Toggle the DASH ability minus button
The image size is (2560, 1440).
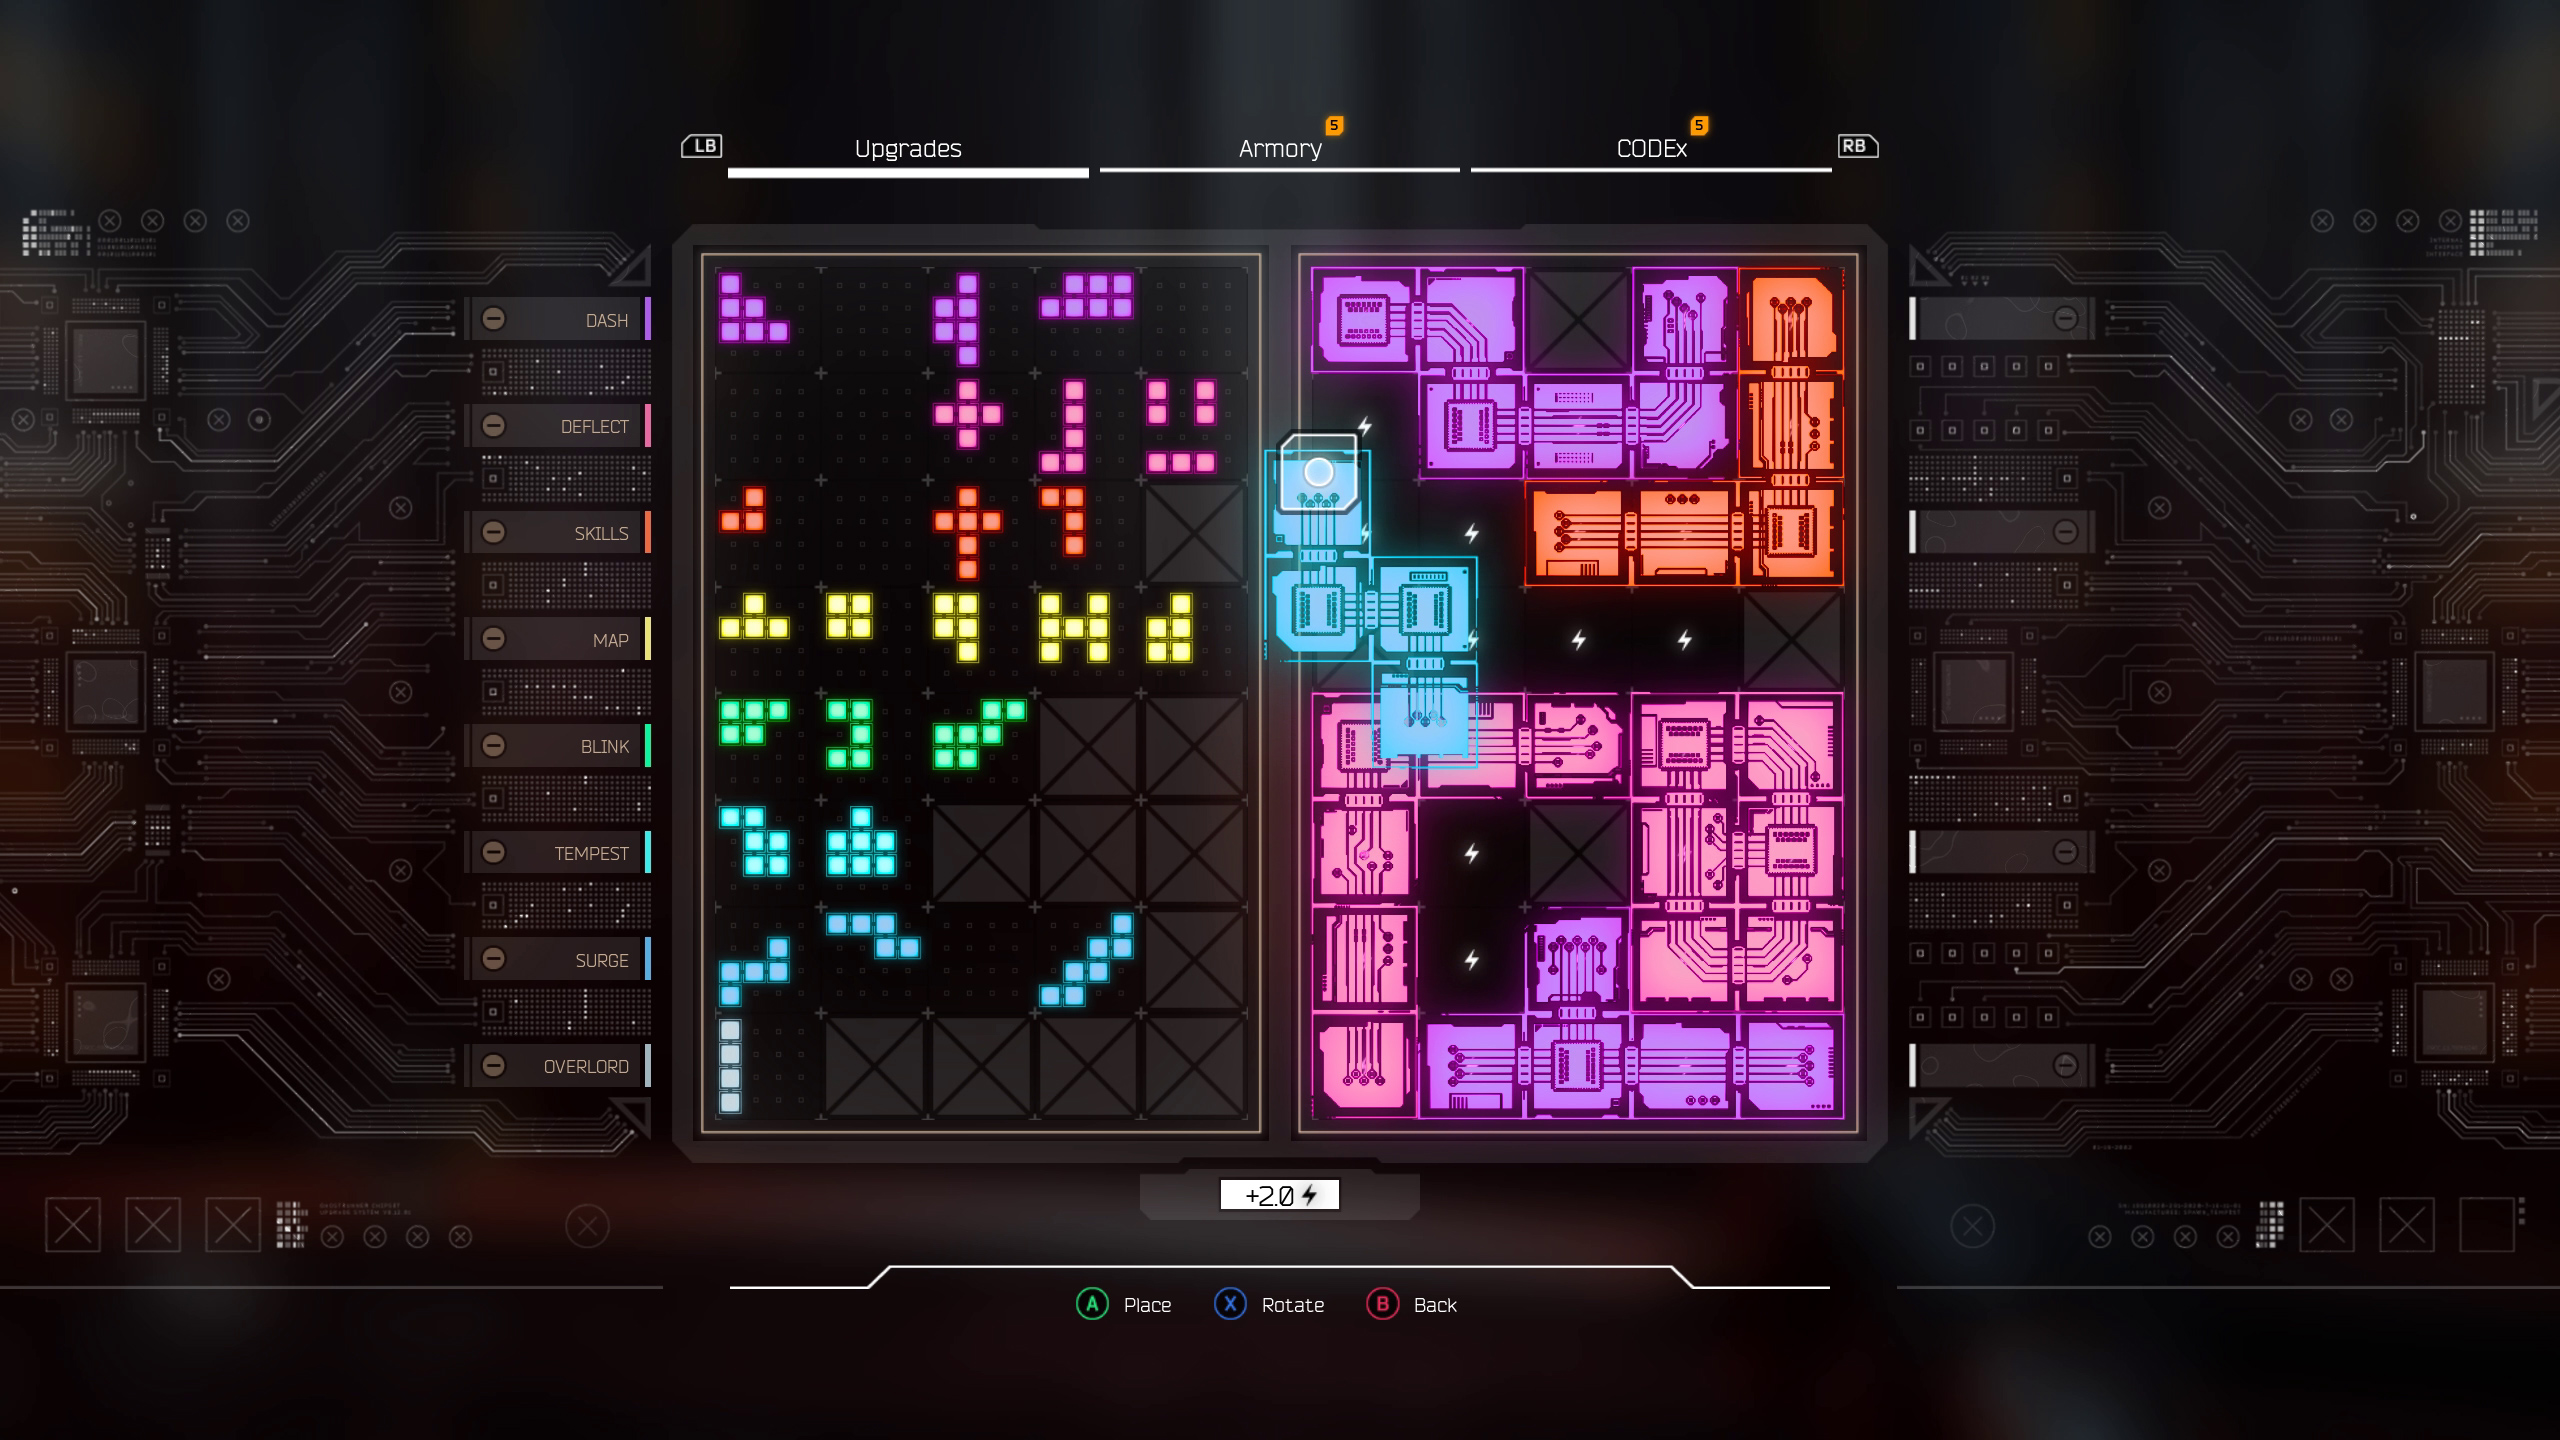pyautogui.click(x=492, y=320)
